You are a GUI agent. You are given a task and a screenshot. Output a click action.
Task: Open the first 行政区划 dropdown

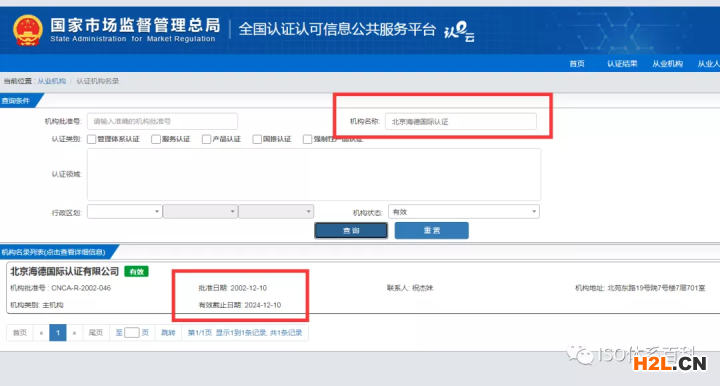pyautogui.click(x=124, y=212)
